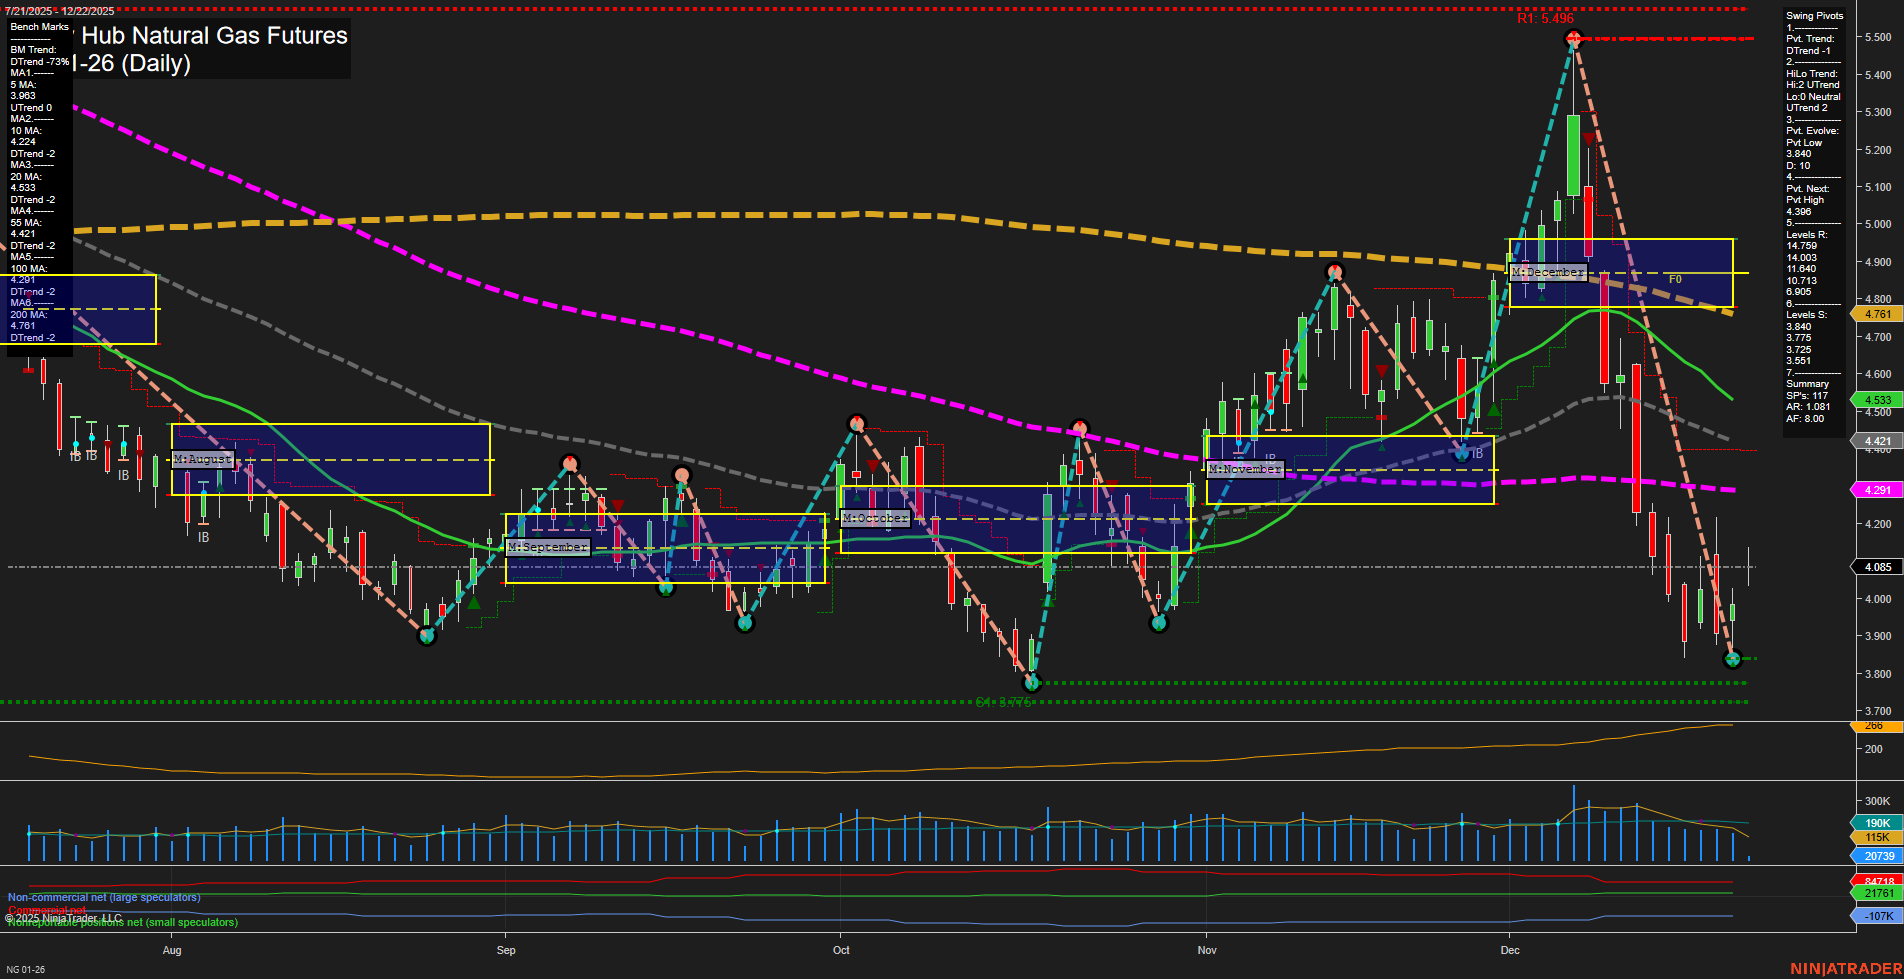
Task: Click the teal swing low marker near the S1 line
Action: point(1030,684)
